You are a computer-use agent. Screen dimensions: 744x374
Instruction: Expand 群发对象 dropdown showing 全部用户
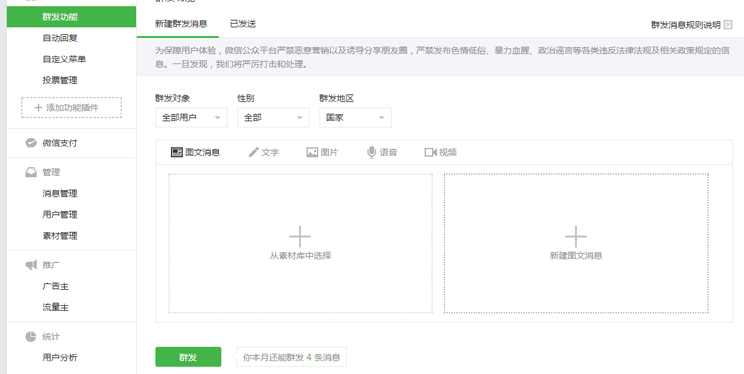point(191,118)
